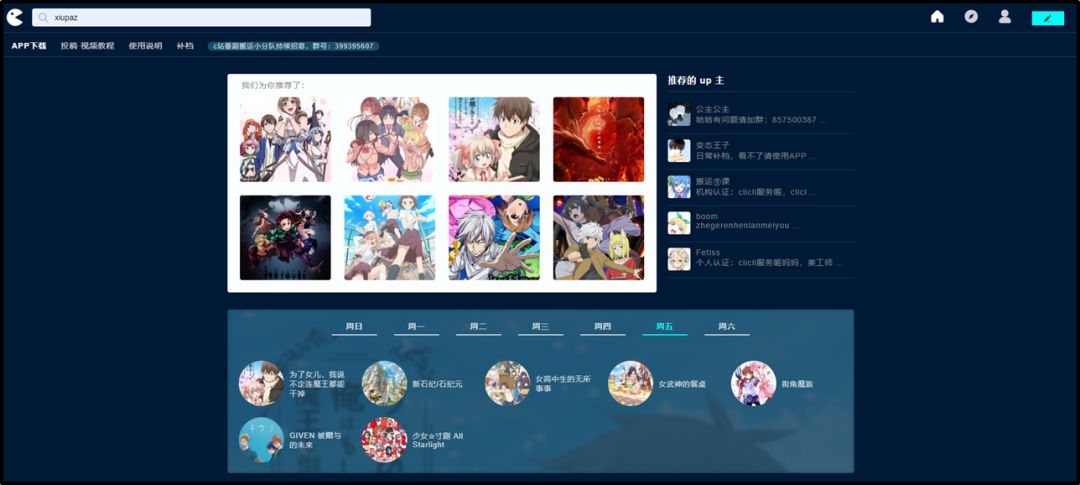This screenshot has width=1080, height=485.
Task: Open the 女高中生的无所事事 title
Action: click(563, 384)
